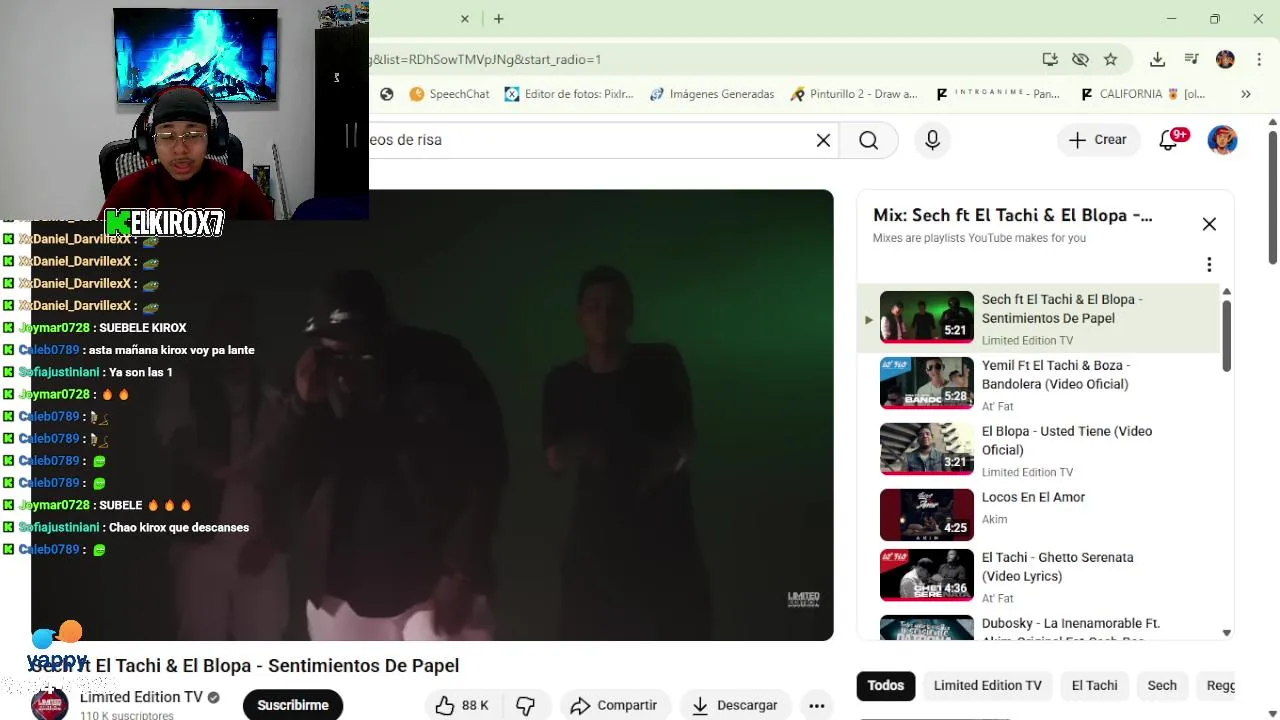Like the video with 88 K likes
Image resolution: width=1280 pixels, height=720 pixels.
(461, 706)
